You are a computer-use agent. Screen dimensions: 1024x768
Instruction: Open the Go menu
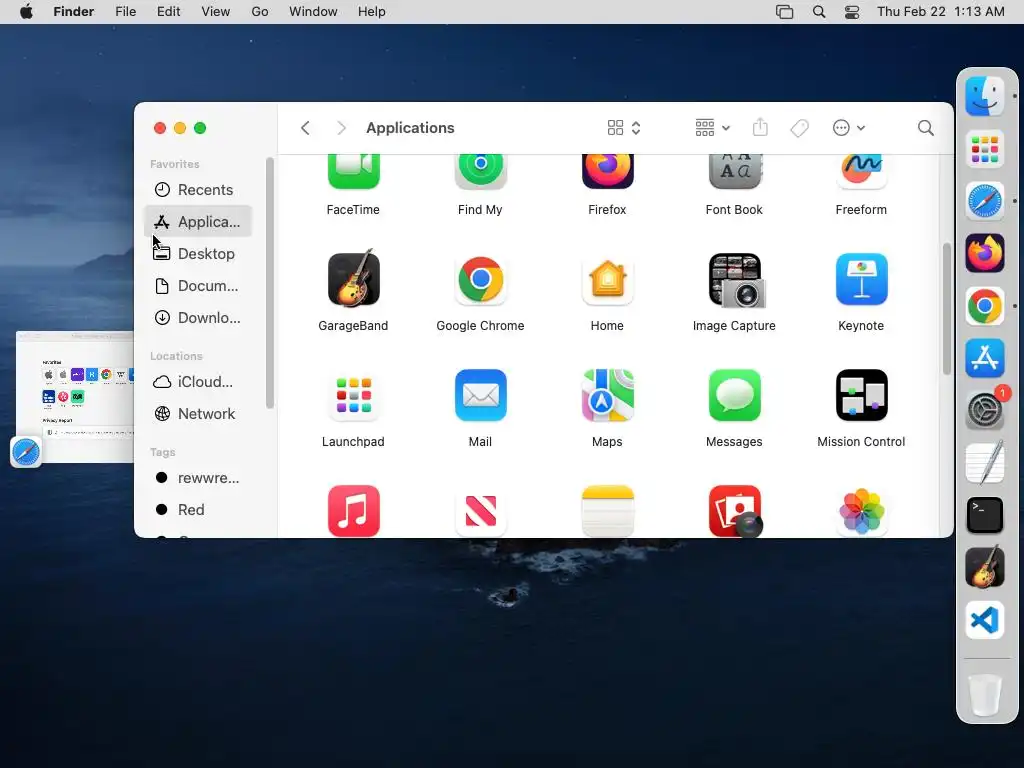coord(260,12)
